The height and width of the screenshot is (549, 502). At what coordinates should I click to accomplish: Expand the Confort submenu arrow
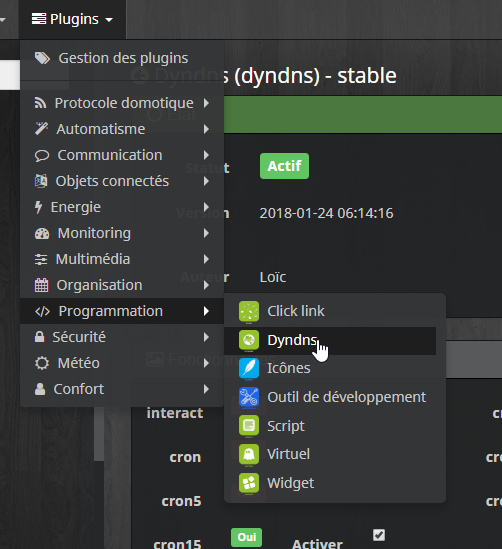click(x=207, y=389)
